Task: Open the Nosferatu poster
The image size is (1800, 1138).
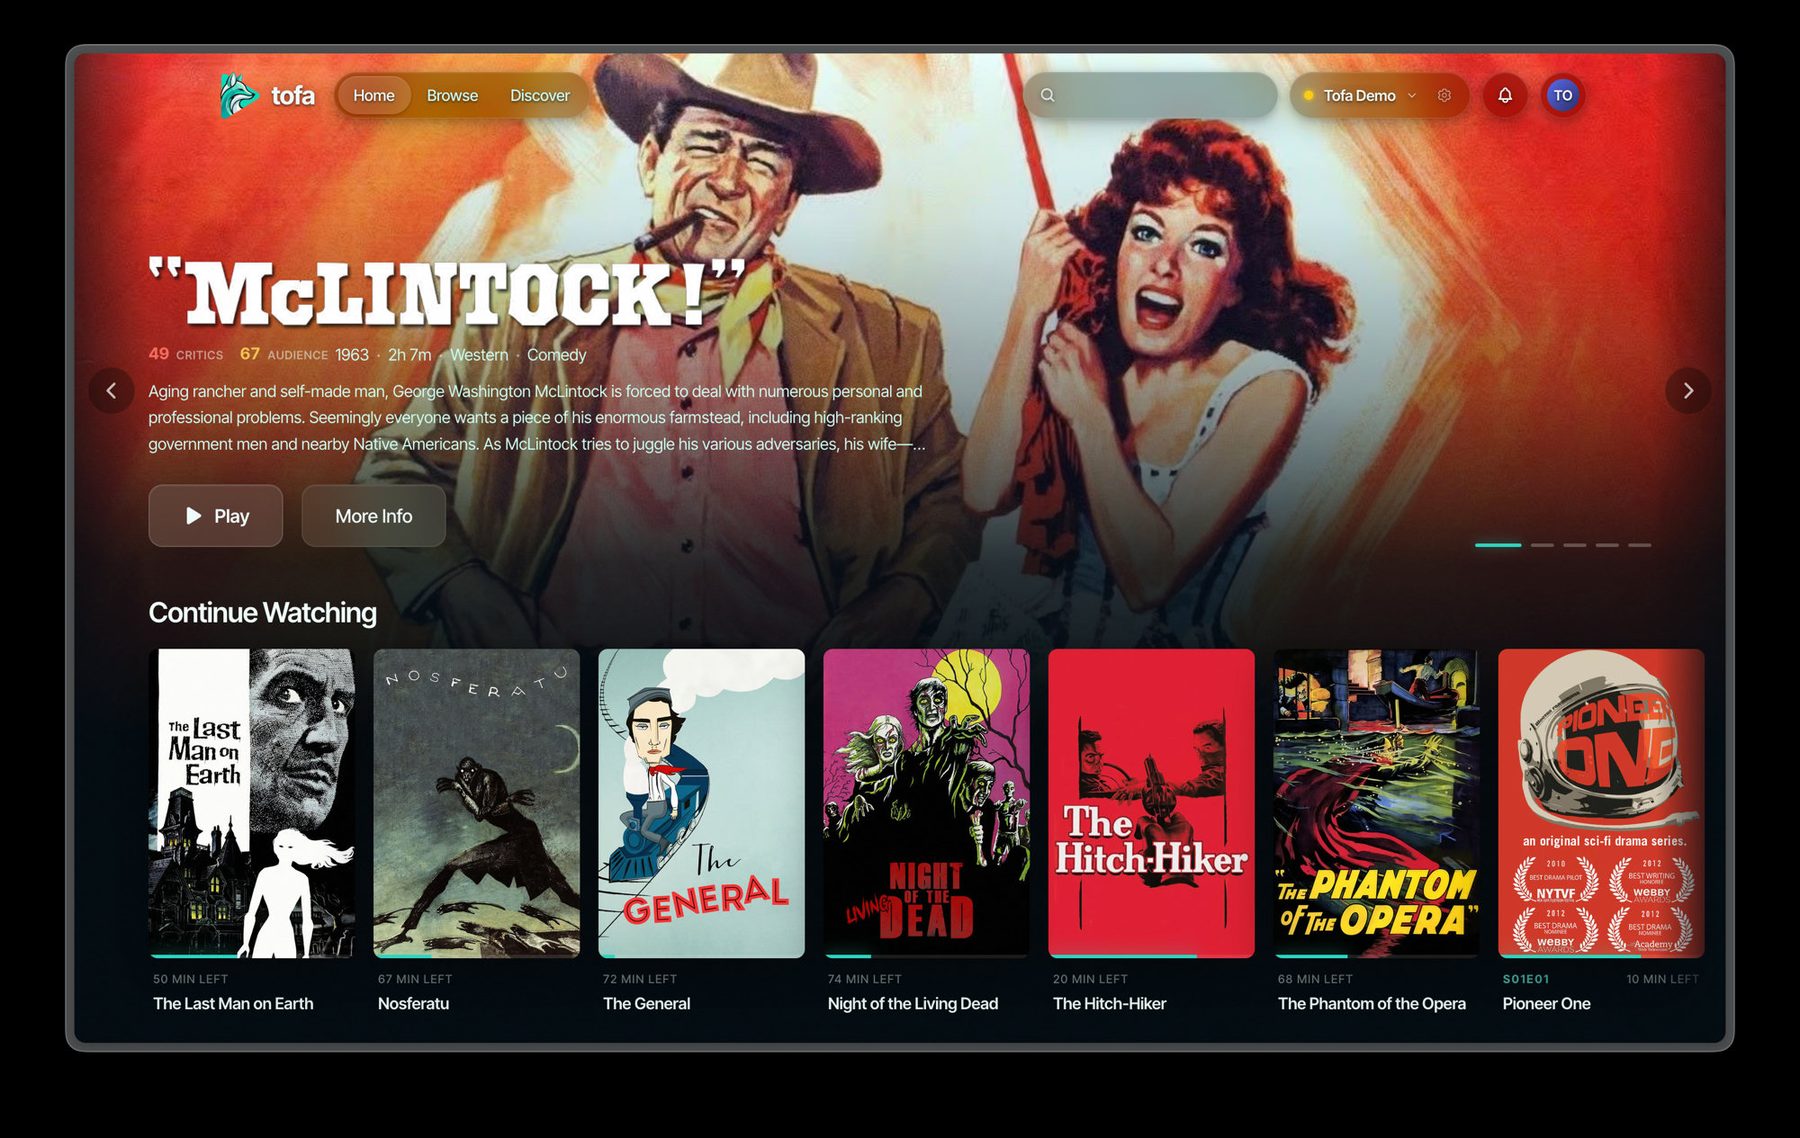Action: click(x=477, y=803)
